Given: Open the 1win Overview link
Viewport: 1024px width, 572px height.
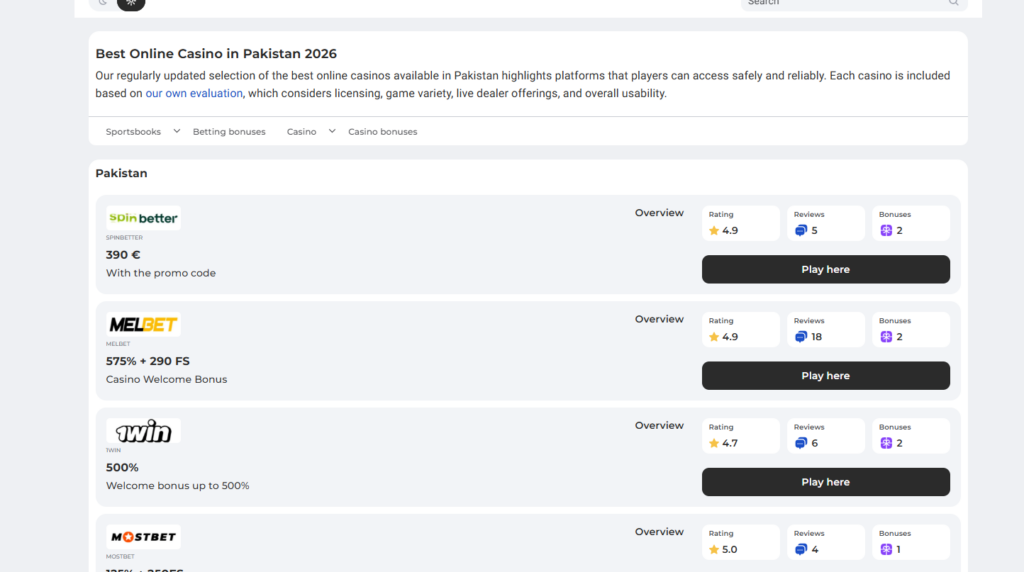Looking at the screenshot, I should [659, 426].
